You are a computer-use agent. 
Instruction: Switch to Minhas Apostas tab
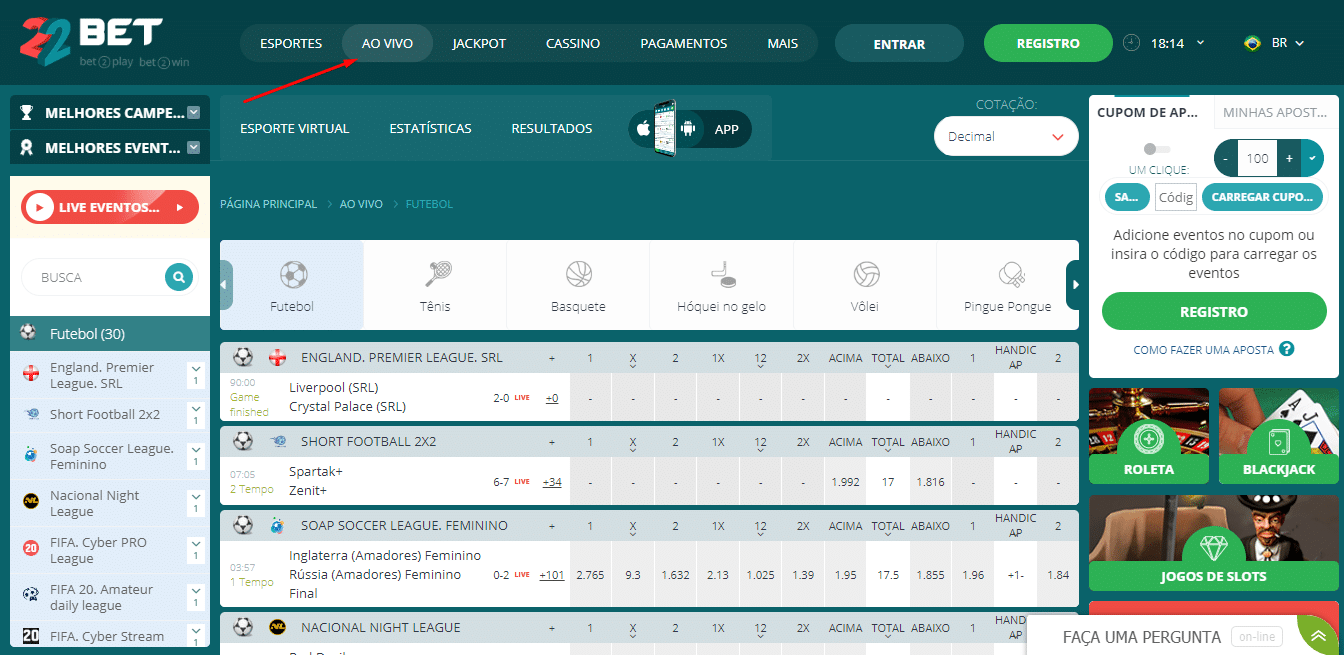point(1276,113)
